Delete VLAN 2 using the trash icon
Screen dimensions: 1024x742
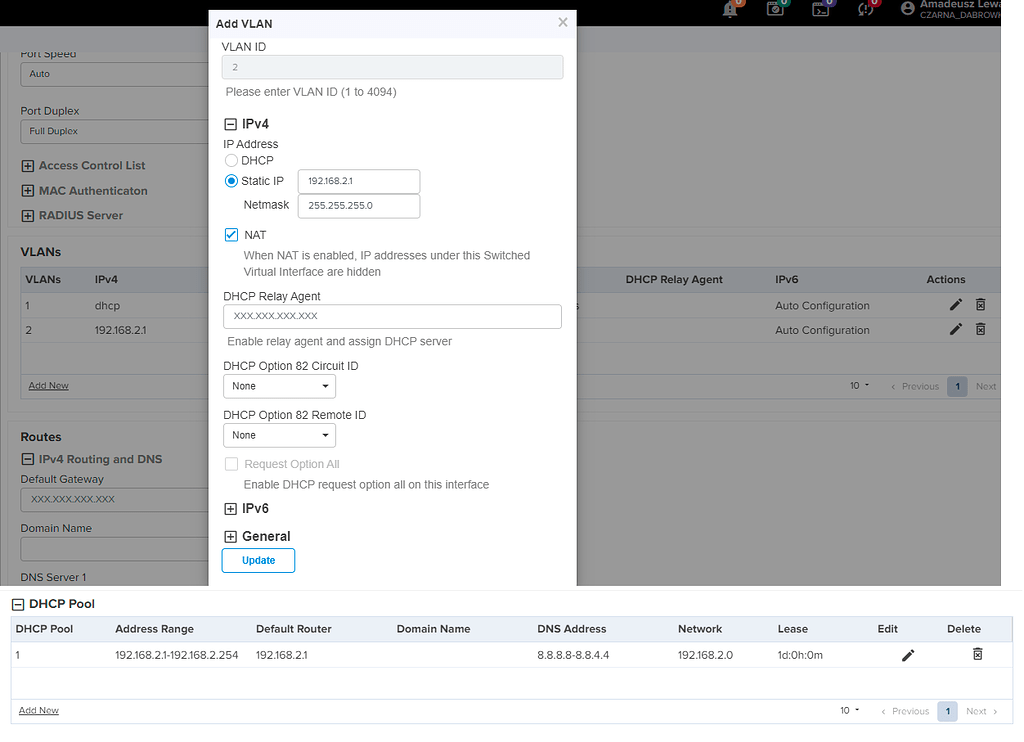[981, 329]
